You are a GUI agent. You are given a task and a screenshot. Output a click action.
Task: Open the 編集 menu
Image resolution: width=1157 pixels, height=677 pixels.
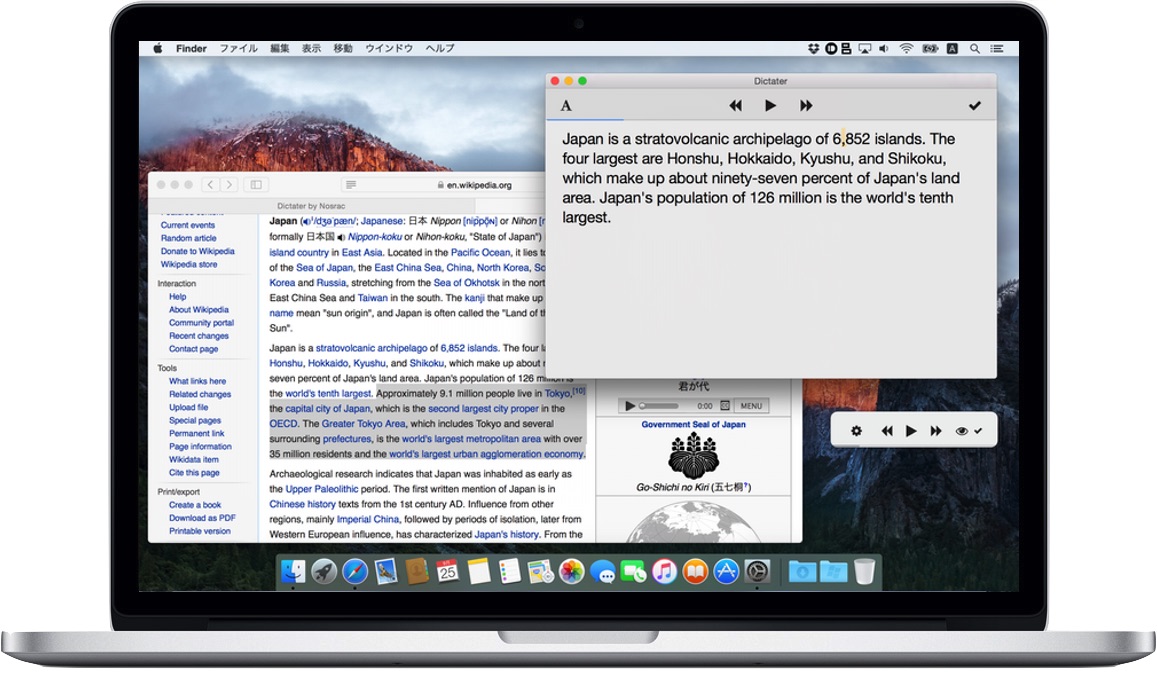click(x=280, y=48)
